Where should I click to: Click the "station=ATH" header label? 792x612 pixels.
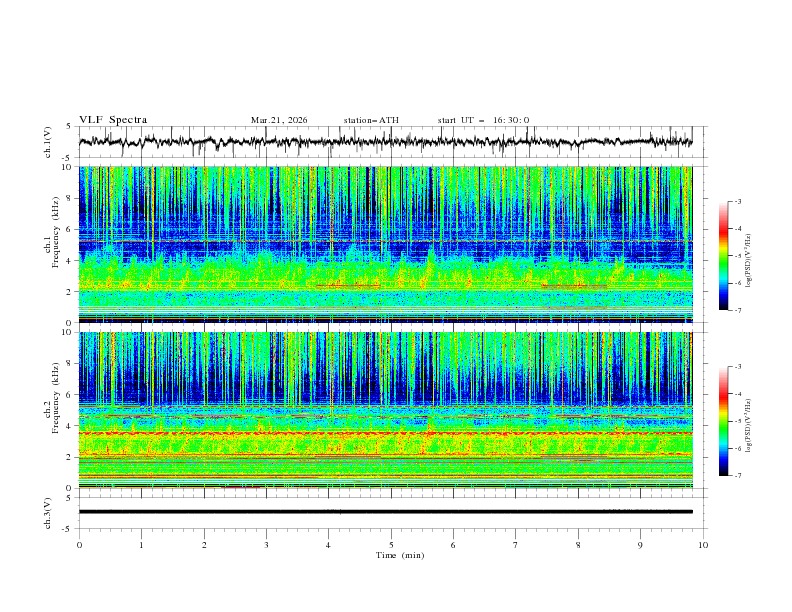371,120
